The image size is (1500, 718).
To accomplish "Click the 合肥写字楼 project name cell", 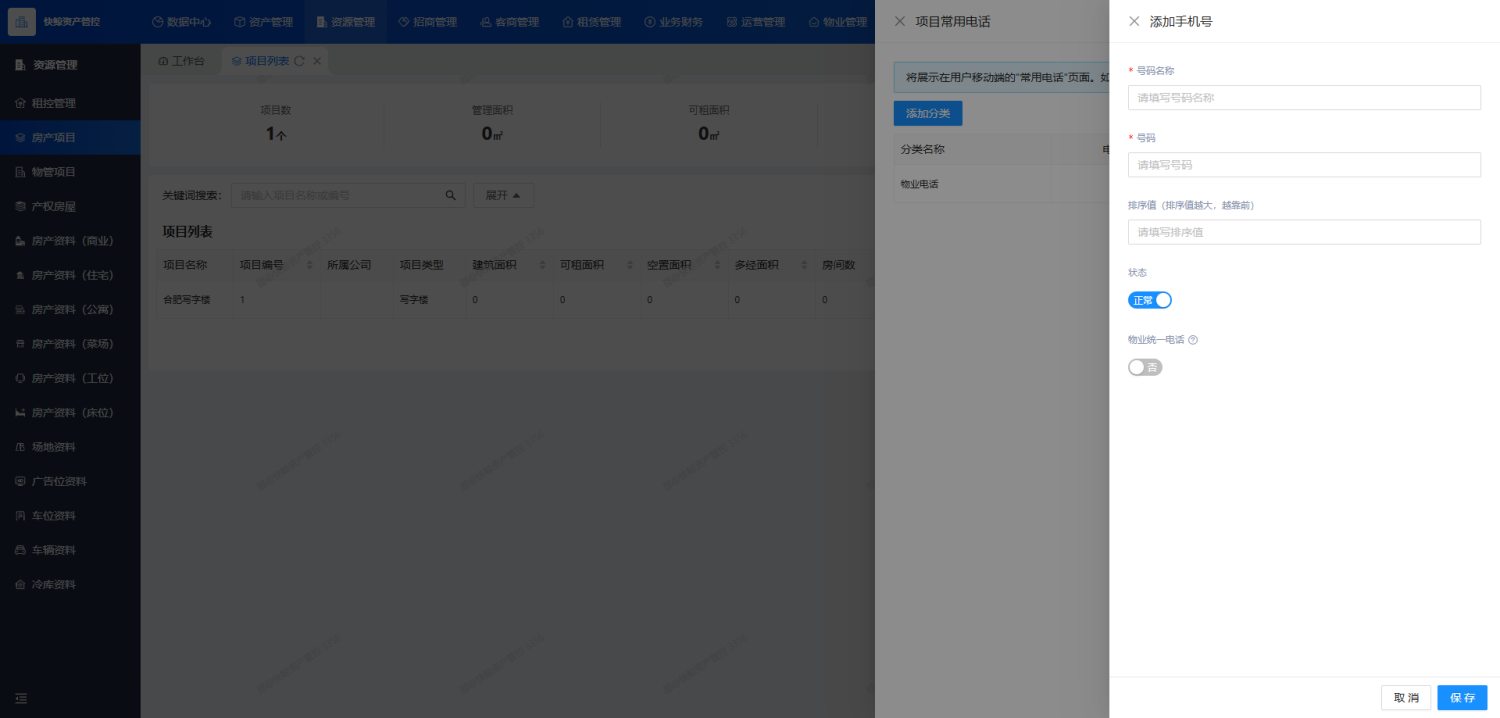I will click(186, 300).
